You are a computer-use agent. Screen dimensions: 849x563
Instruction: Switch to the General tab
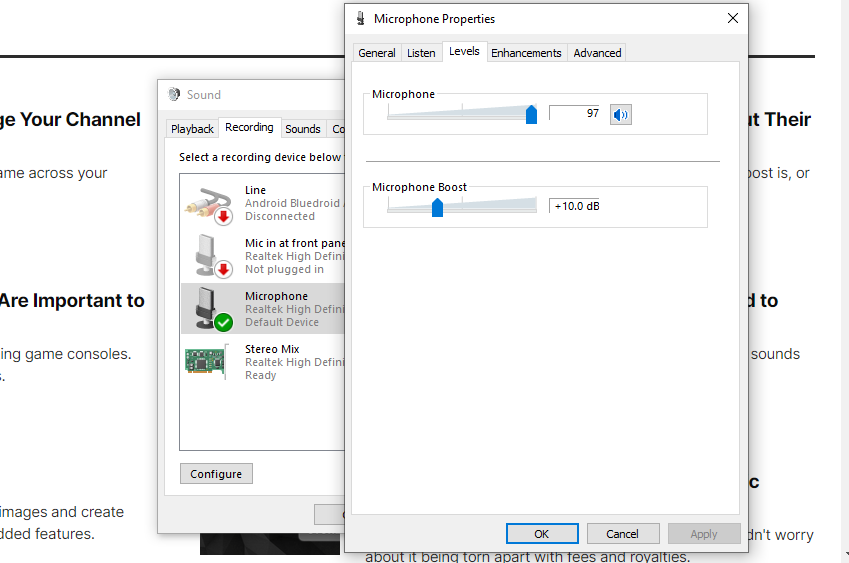click(x=377, y=53)
